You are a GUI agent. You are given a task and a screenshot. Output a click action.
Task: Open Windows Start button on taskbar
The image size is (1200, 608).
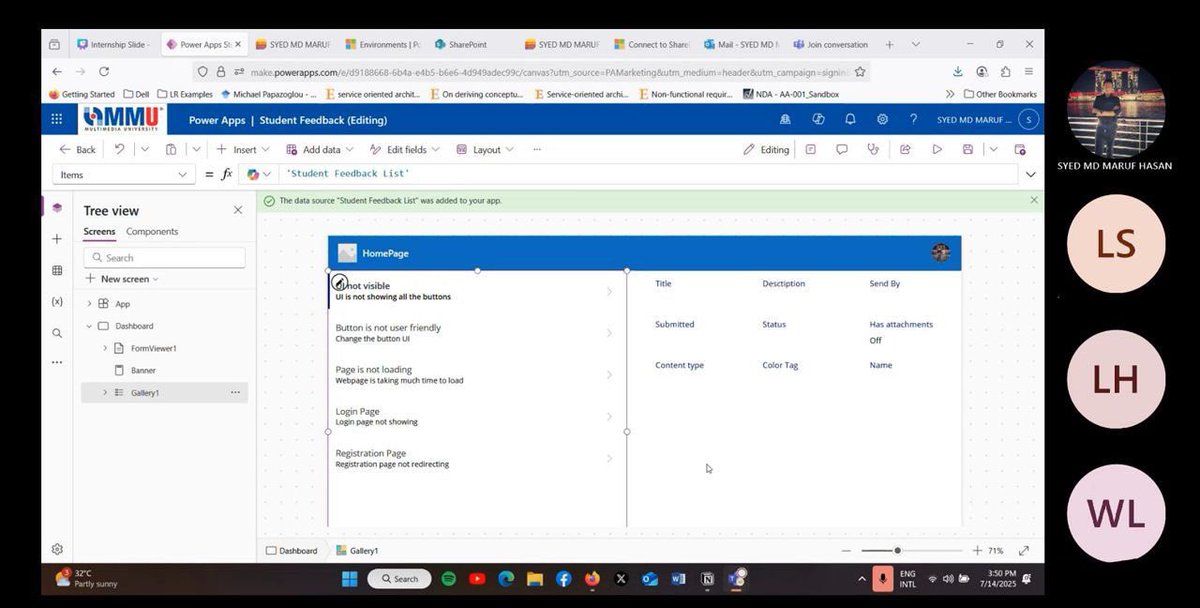350,578
